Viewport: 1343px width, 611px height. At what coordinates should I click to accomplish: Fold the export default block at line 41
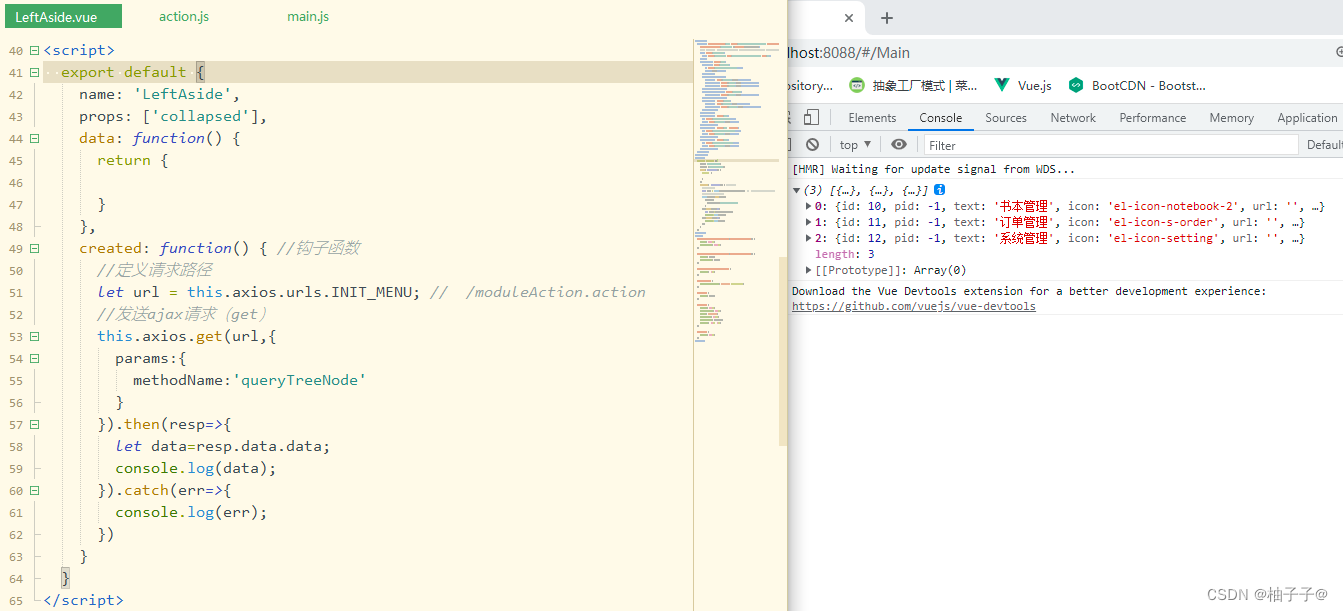coord(35,72)
